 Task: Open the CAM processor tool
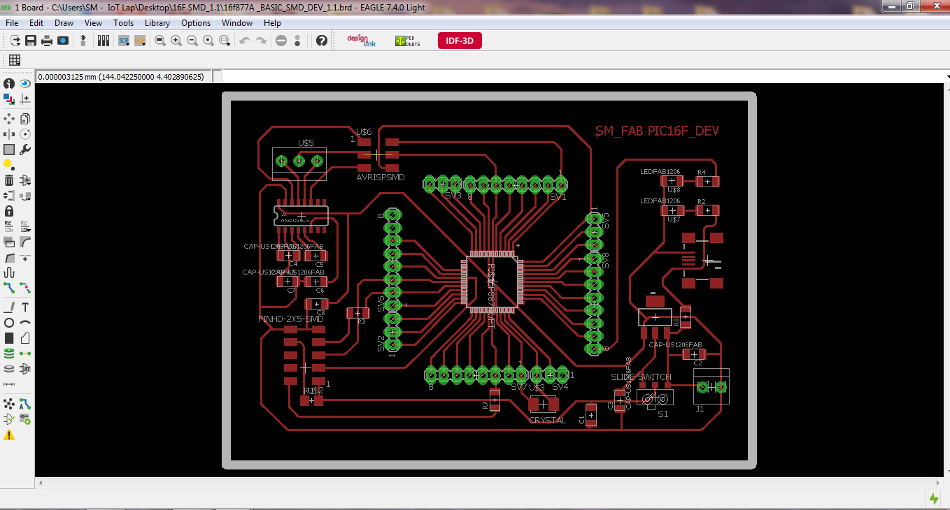coord(63,41)
